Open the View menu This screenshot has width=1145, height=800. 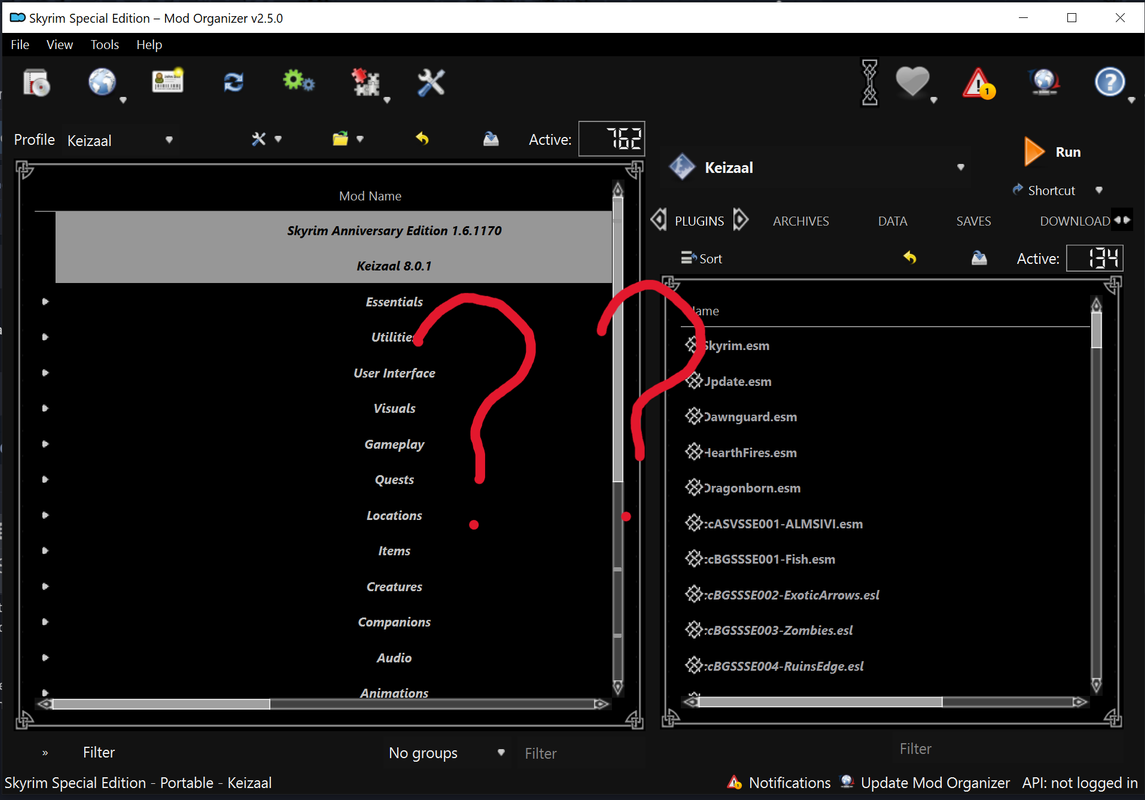coord(59,45)
